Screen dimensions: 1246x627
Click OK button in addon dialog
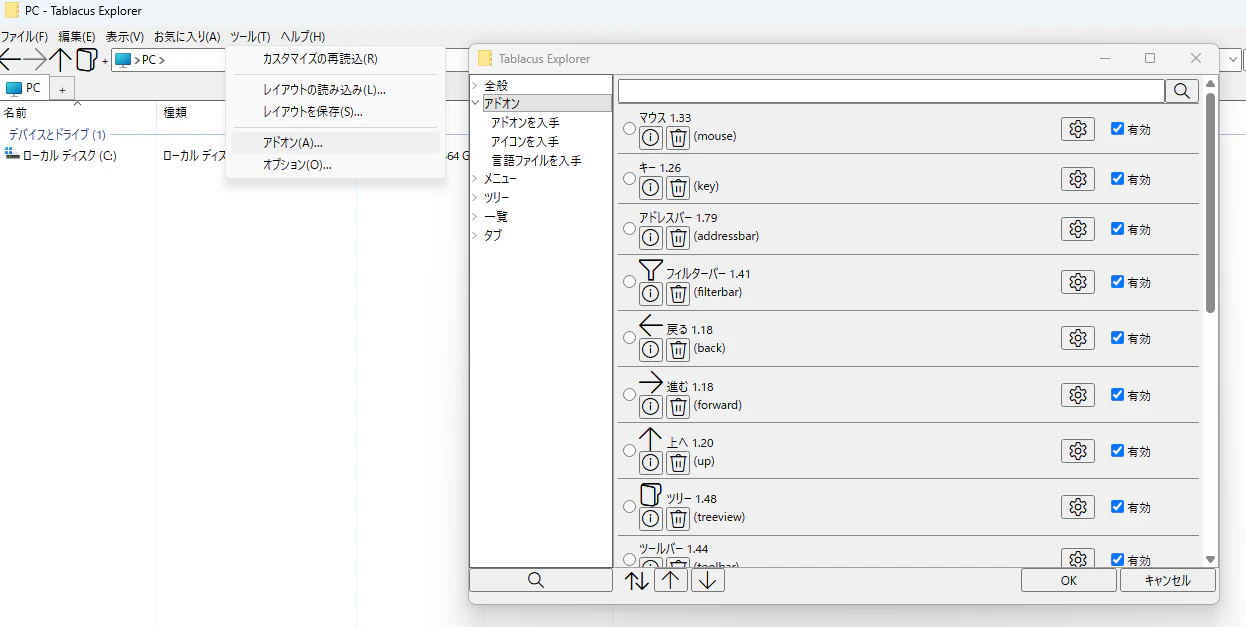tap(1068, 580)
